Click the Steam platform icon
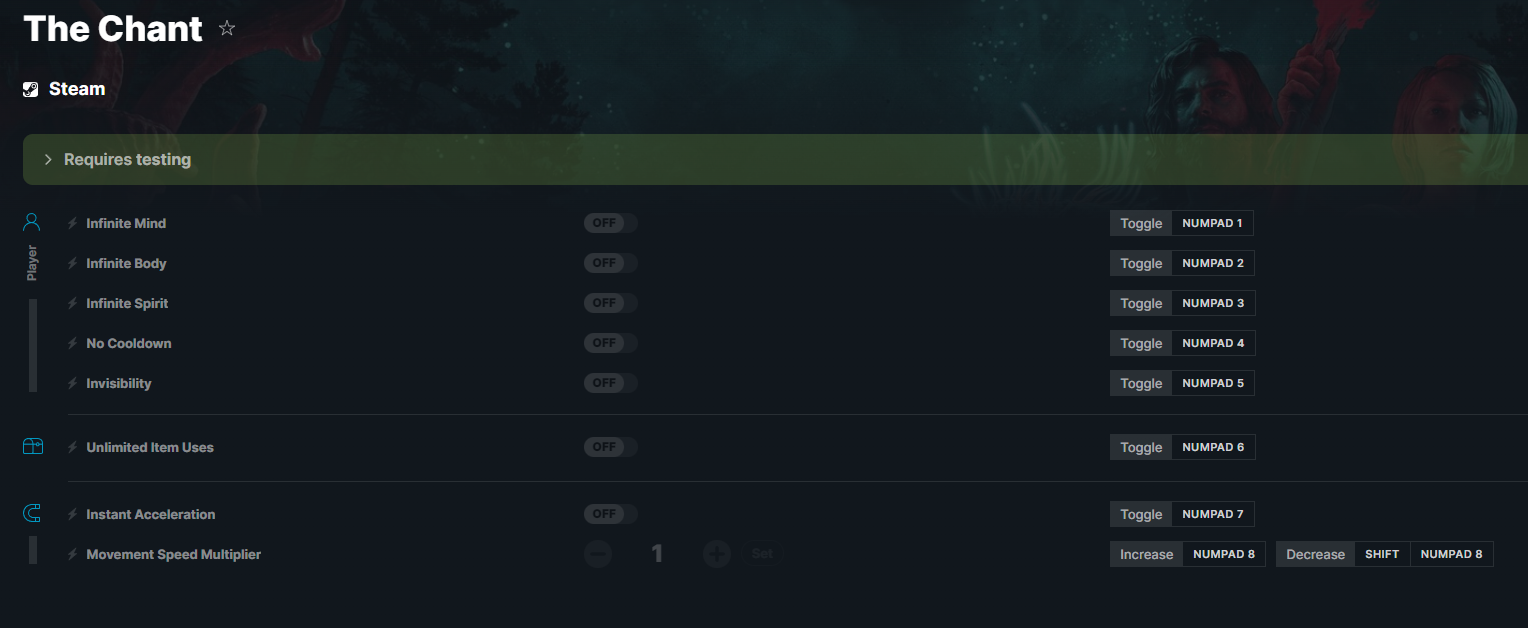This screenshot has height=628, width=1528. coord(31,89)
